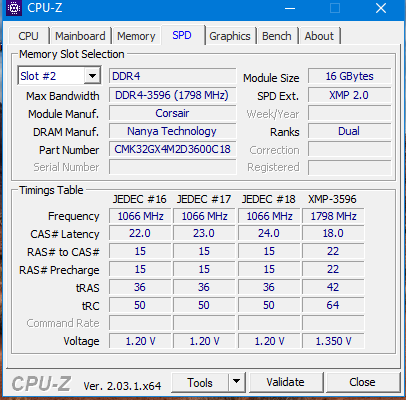Click the JEDEC #17 CAS# Latency 23.0
406x400 pixels.
point(204,234)
